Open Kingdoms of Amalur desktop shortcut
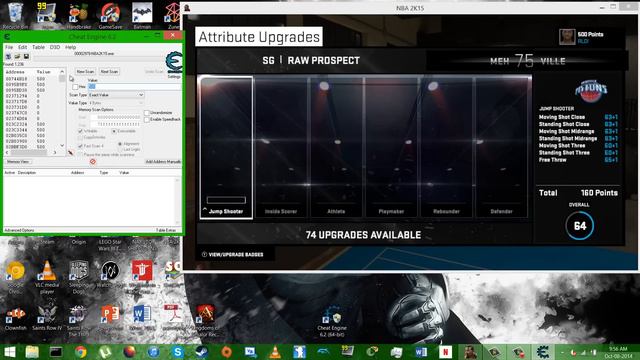The height and width of the screenshot is (360, 640). (x=205, y=320)
